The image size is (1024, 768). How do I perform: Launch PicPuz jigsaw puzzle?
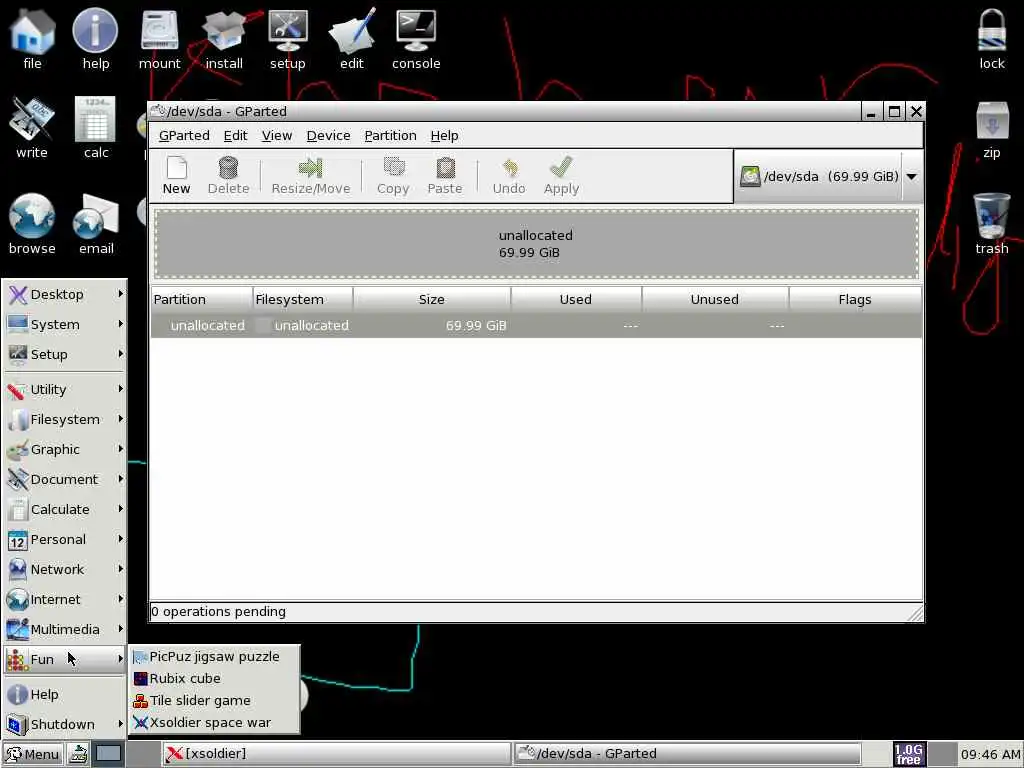[214, 657]
